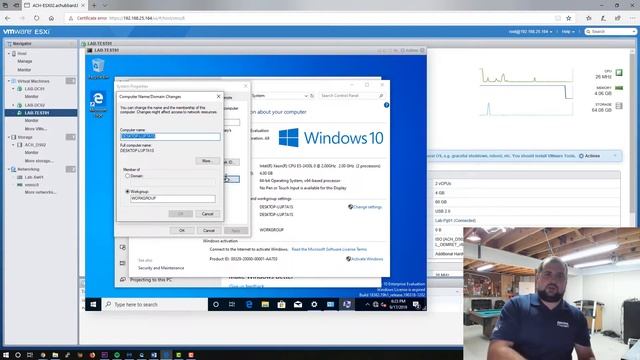Click browser refresh button
This screenshot has height=360, width=640.
click(37, 18)
